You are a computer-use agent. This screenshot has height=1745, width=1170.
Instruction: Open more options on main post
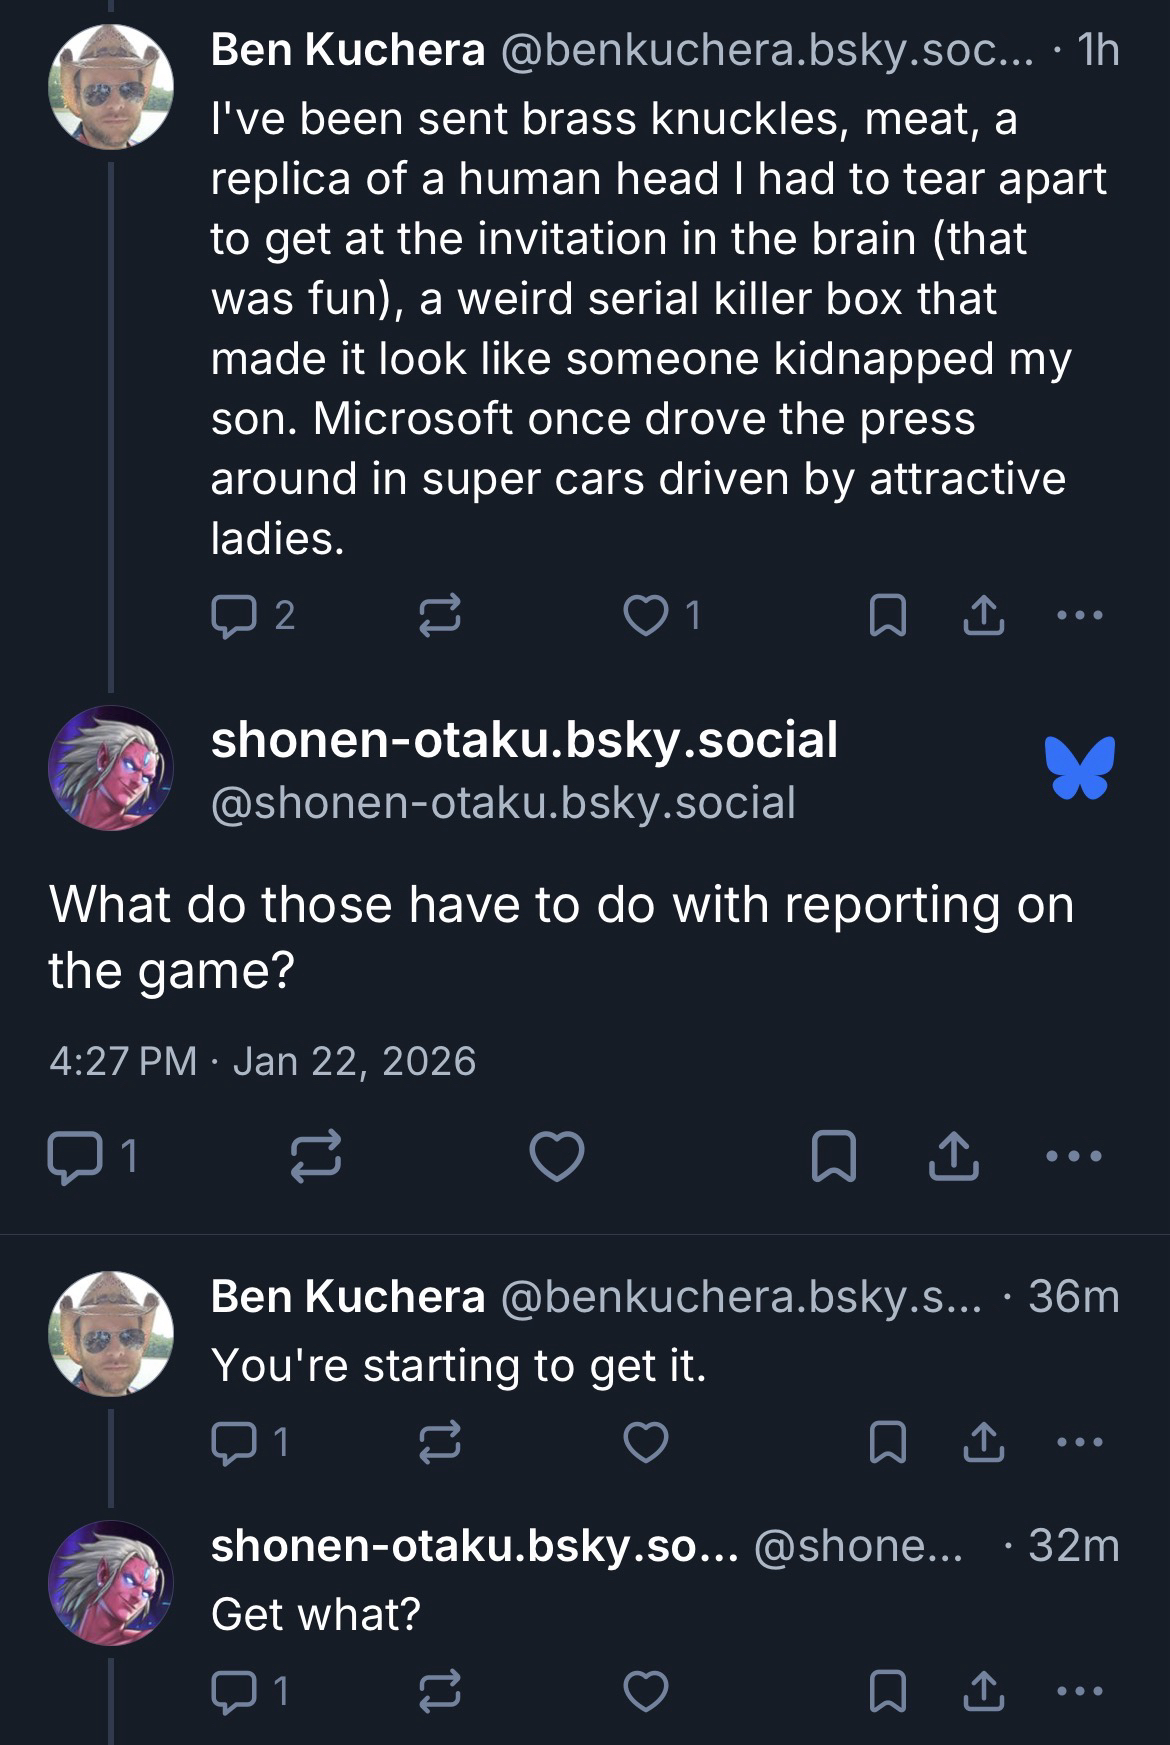click(1072, 1157)
